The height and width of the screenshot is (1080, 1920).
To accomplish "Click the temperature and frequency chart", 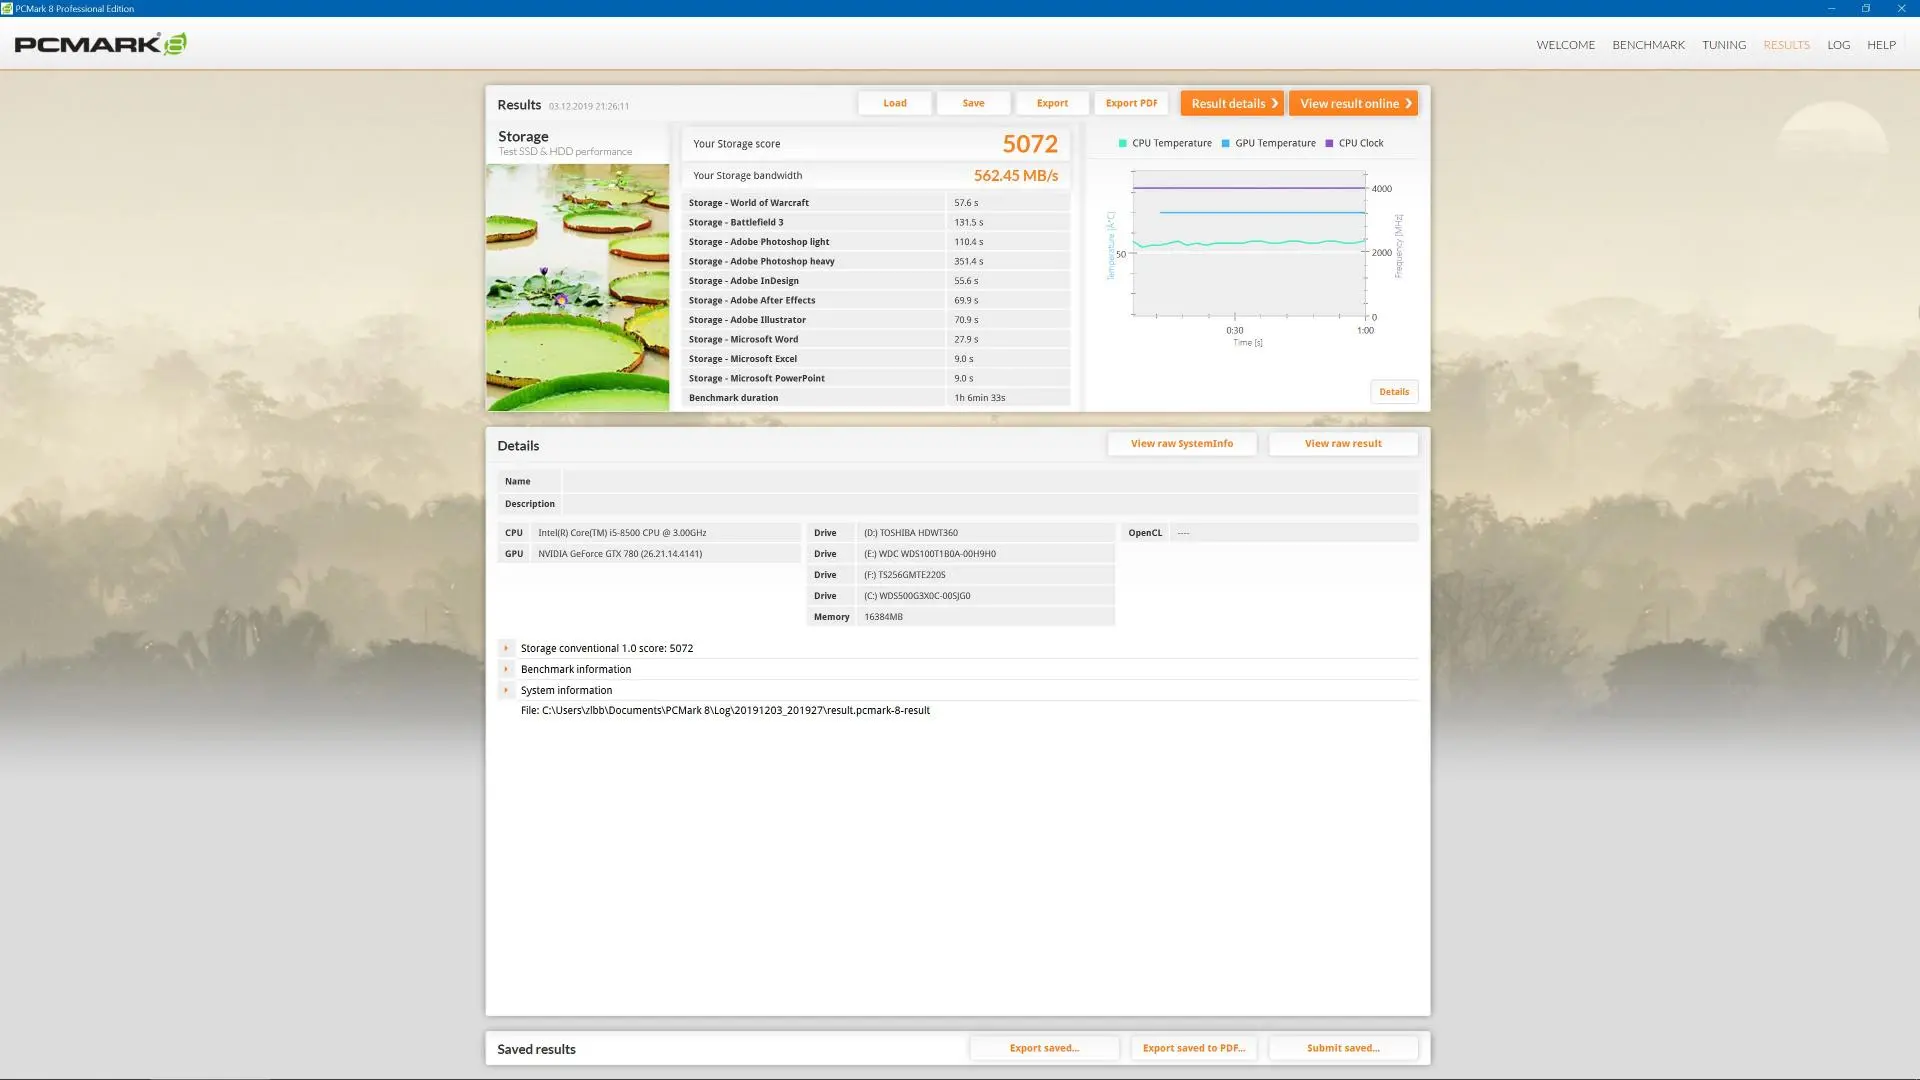I will [1249, 244].
